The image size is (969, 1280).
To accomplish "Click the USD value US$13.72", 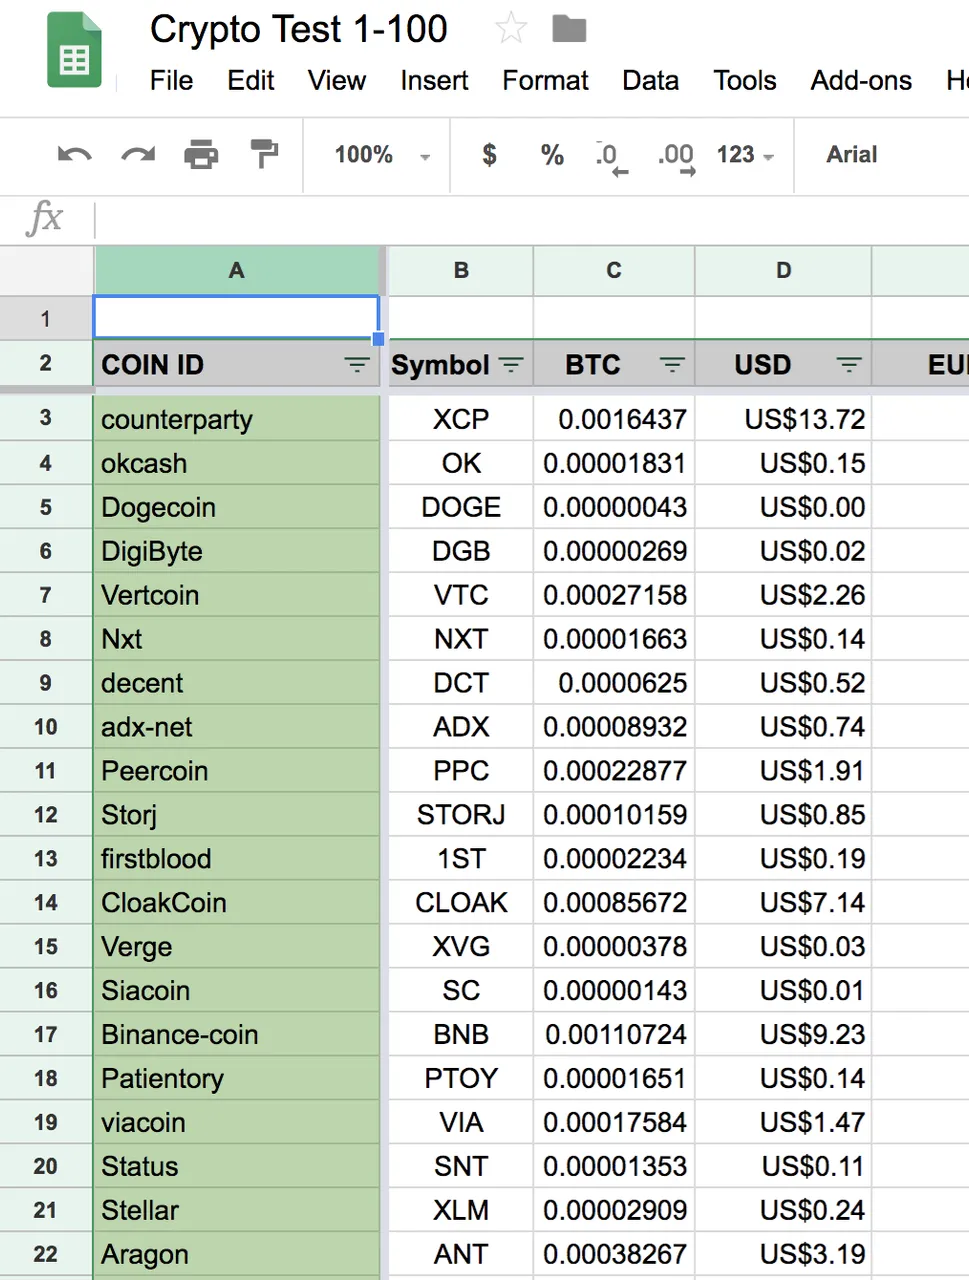I will pyautogui.click(x=784, y=419).
